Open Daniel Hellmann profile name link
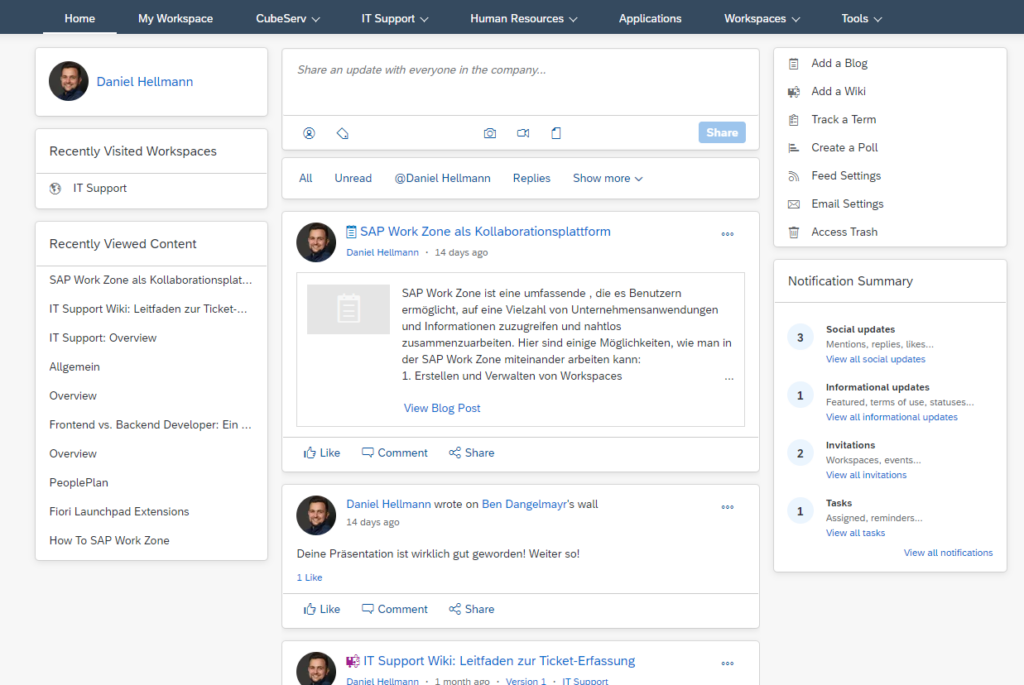The image size is (1024, 685). coord(144,82)
